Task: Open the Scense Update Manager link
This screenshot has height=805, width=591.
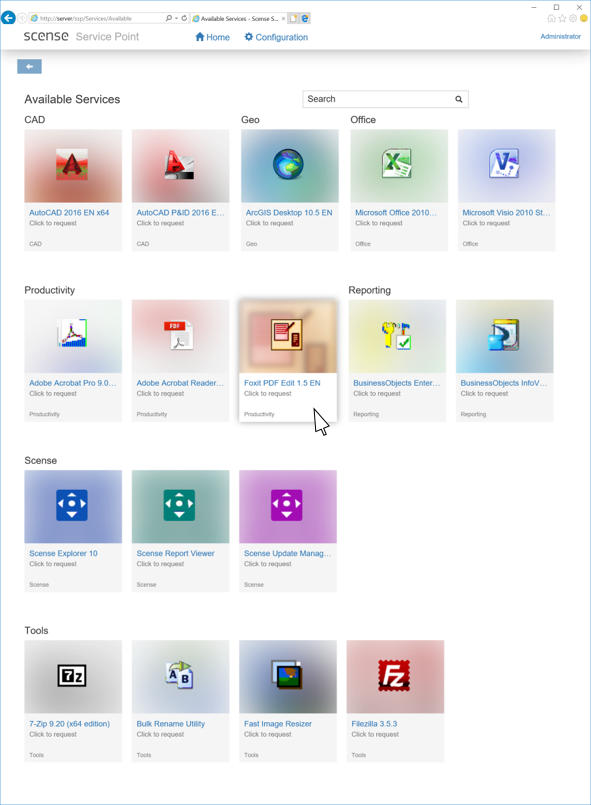Action: [288, 553]
